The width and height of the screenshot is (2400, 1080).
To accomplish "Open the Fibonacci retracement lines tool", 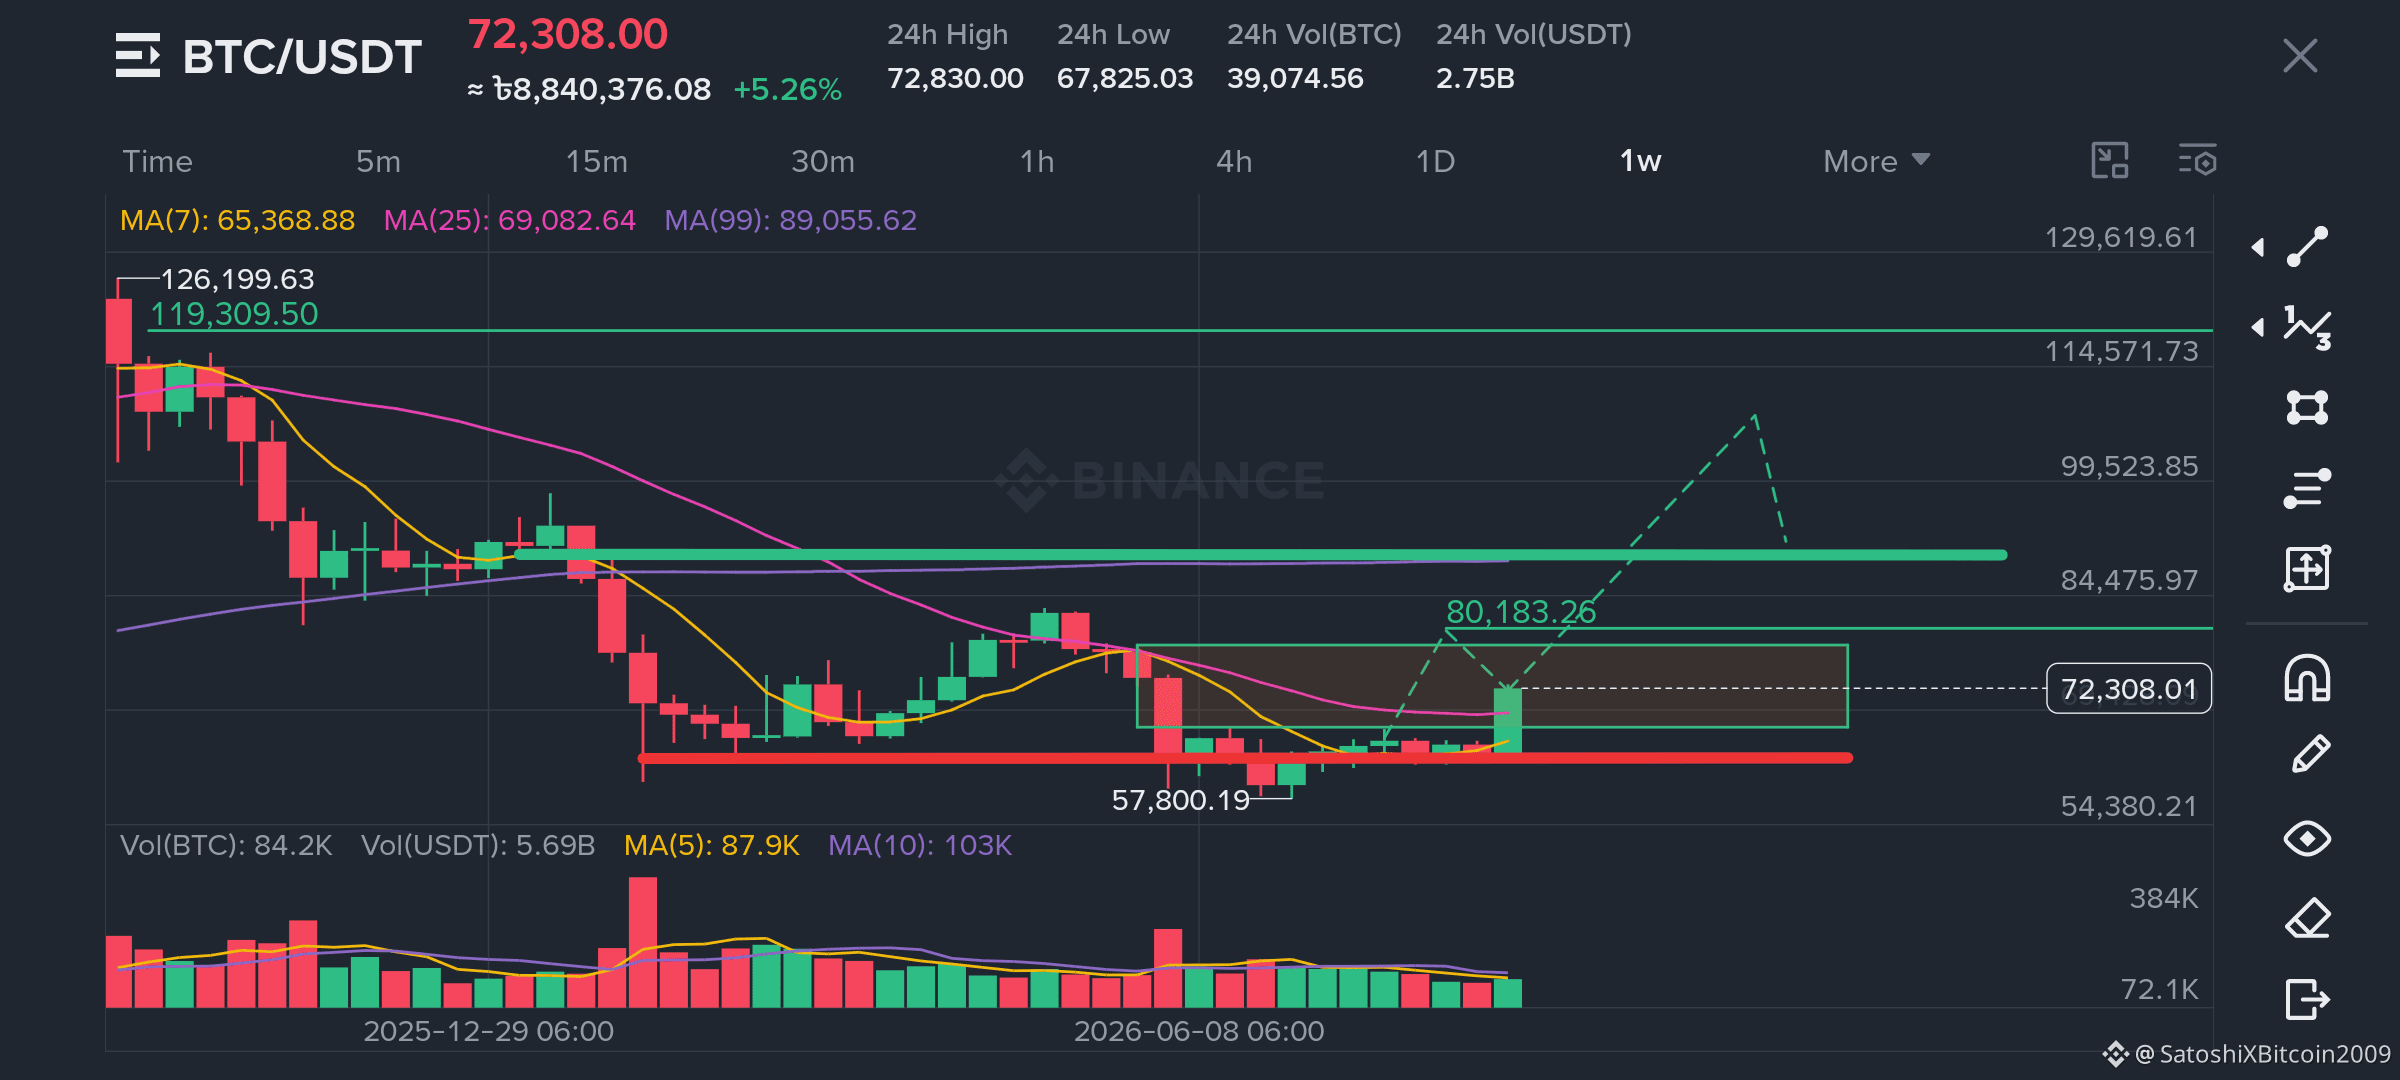I will (2307, 488).
